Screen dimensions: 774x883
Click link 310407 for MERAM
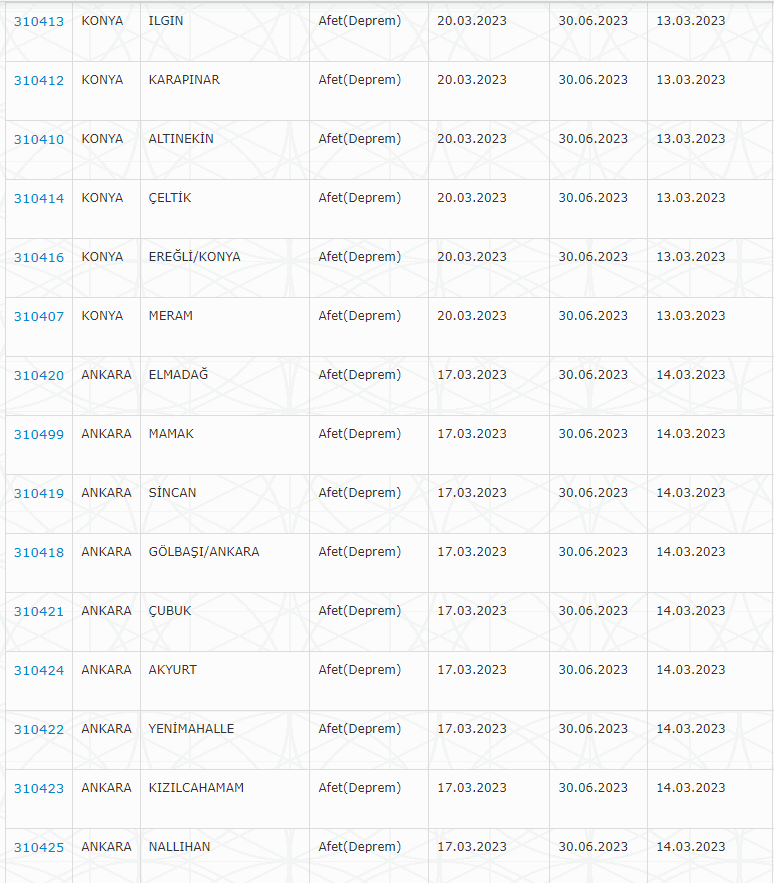point(38,316)
